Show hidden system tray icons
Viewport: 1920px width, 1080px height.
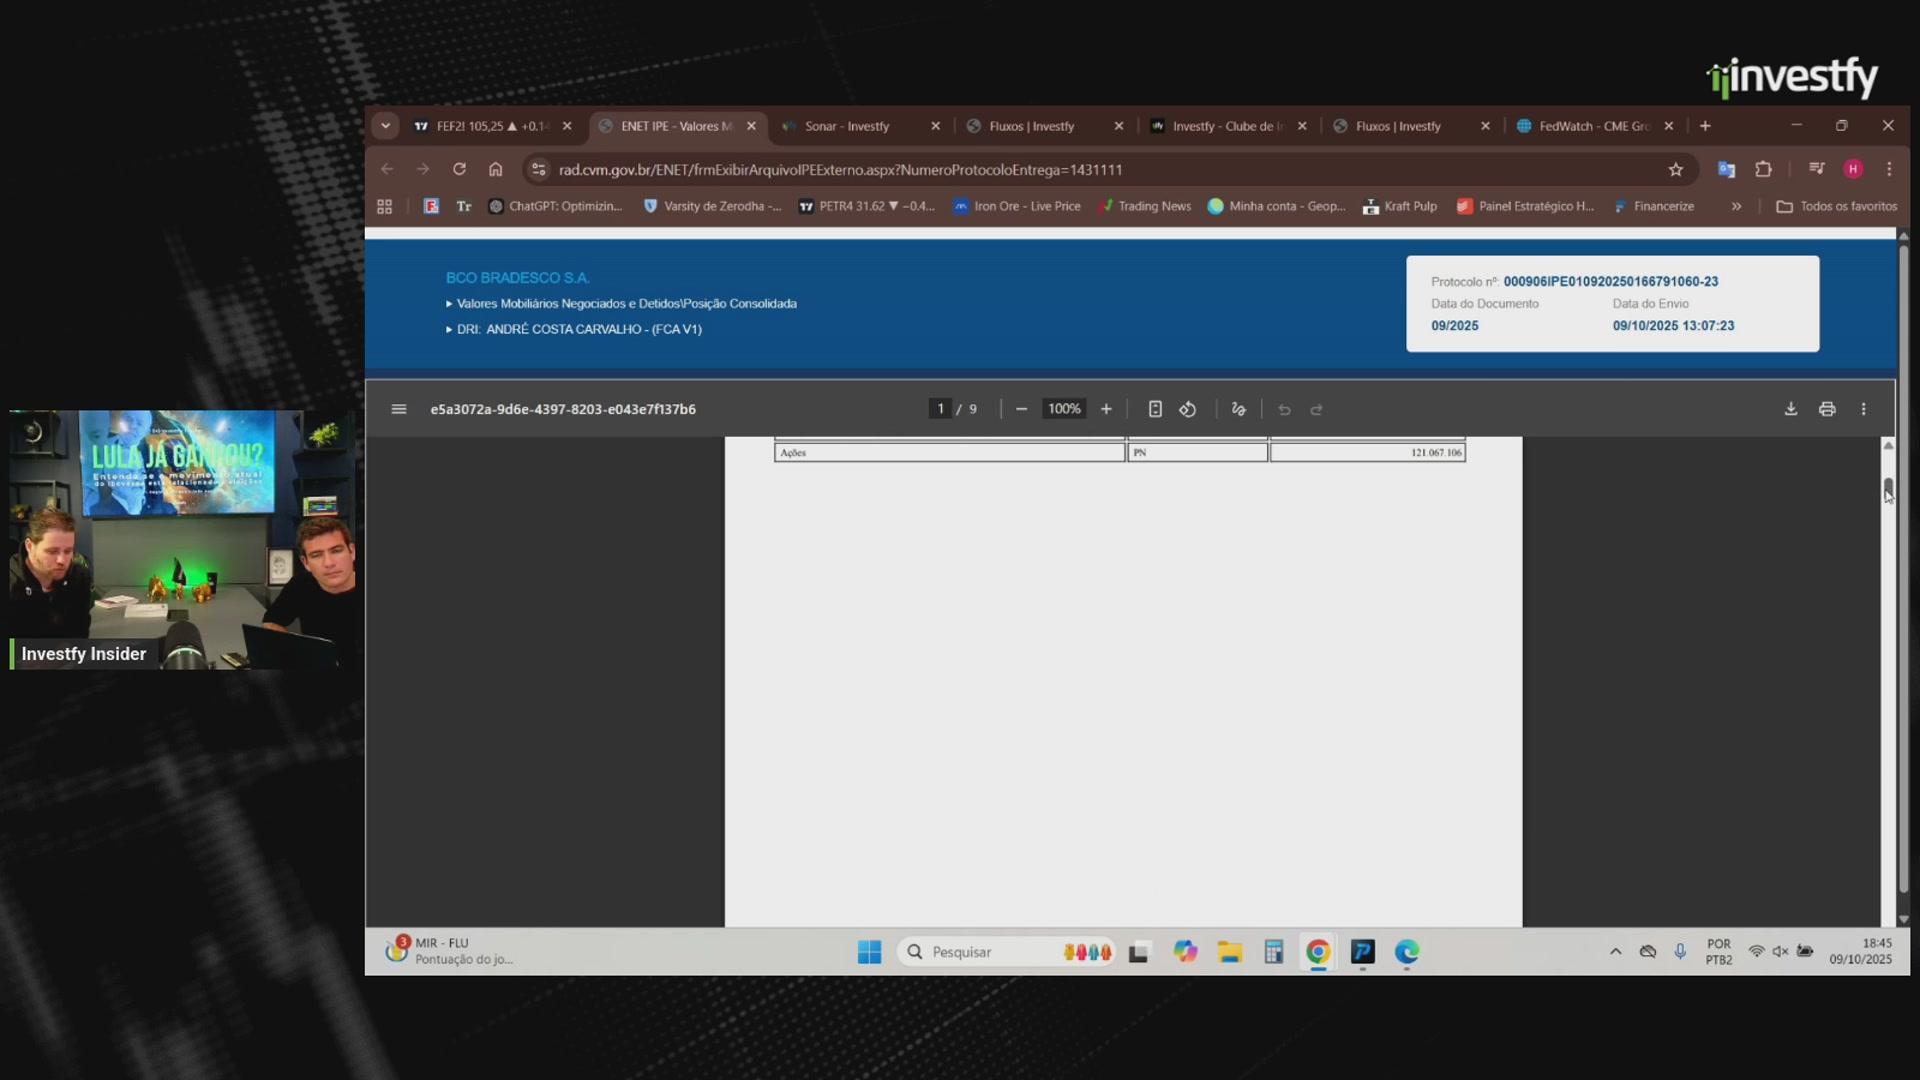[x=1615, y=952]
